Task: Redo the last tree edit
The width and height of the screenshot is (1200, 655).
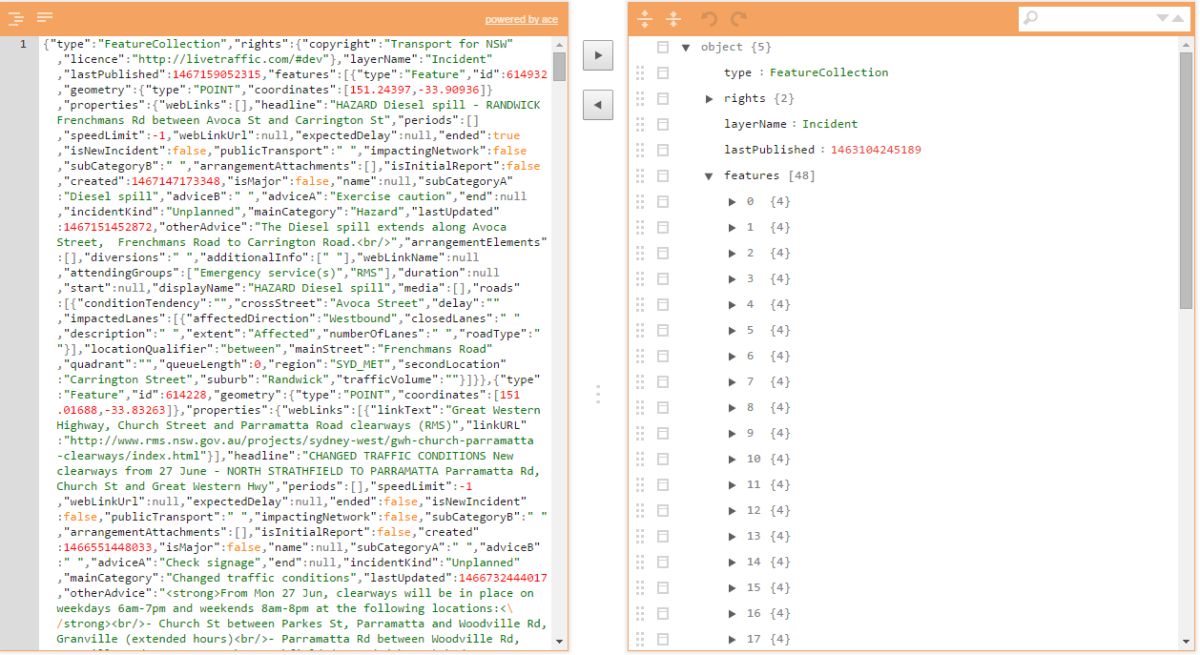Action: click(738, 17)
